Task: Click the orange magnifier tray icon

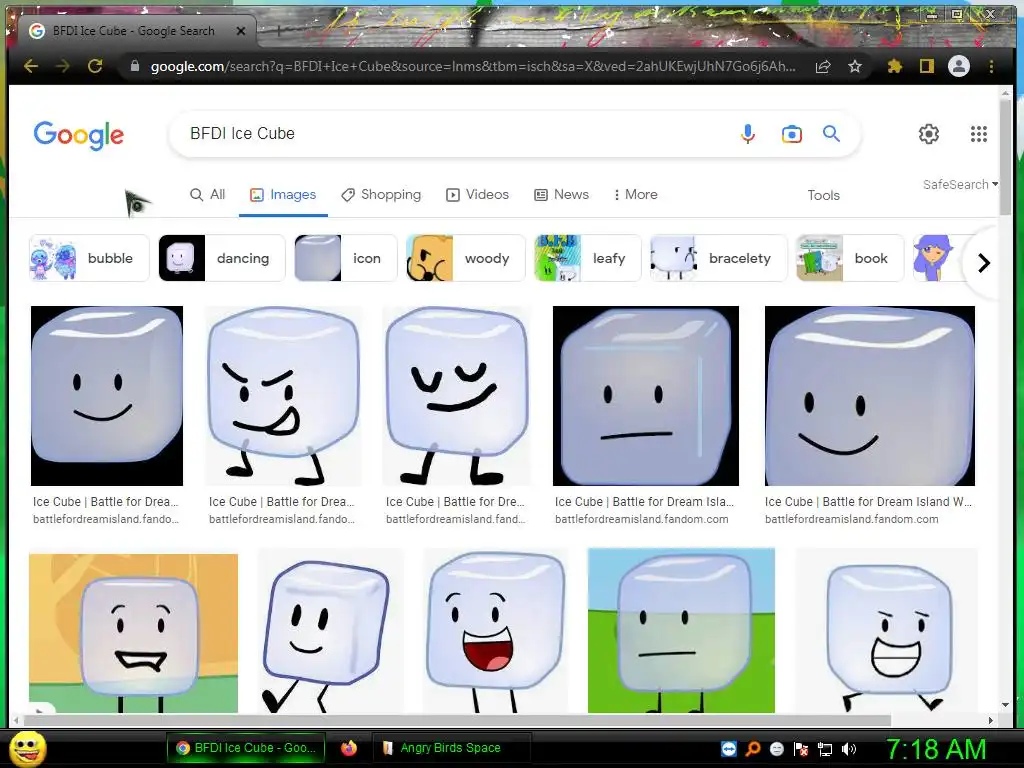Action: point(753,748)
